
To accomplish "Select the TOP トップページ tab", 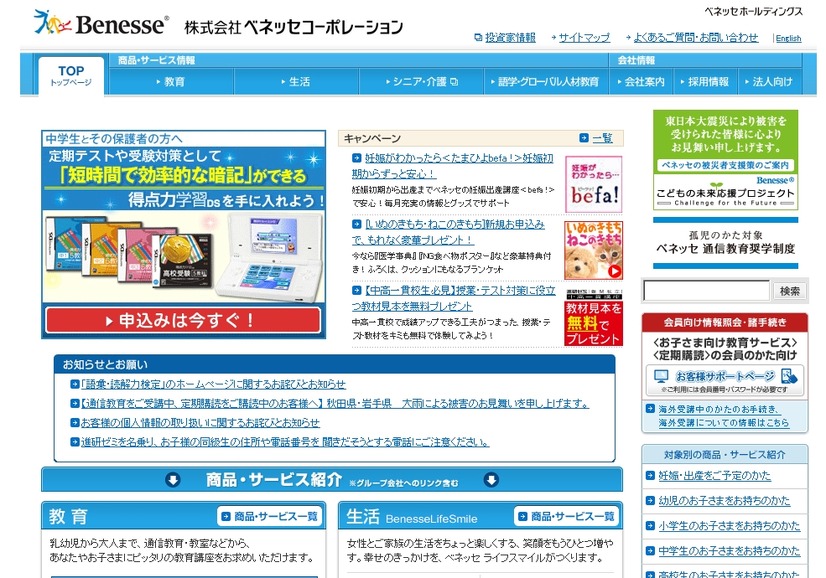I will tap(71, 75).
